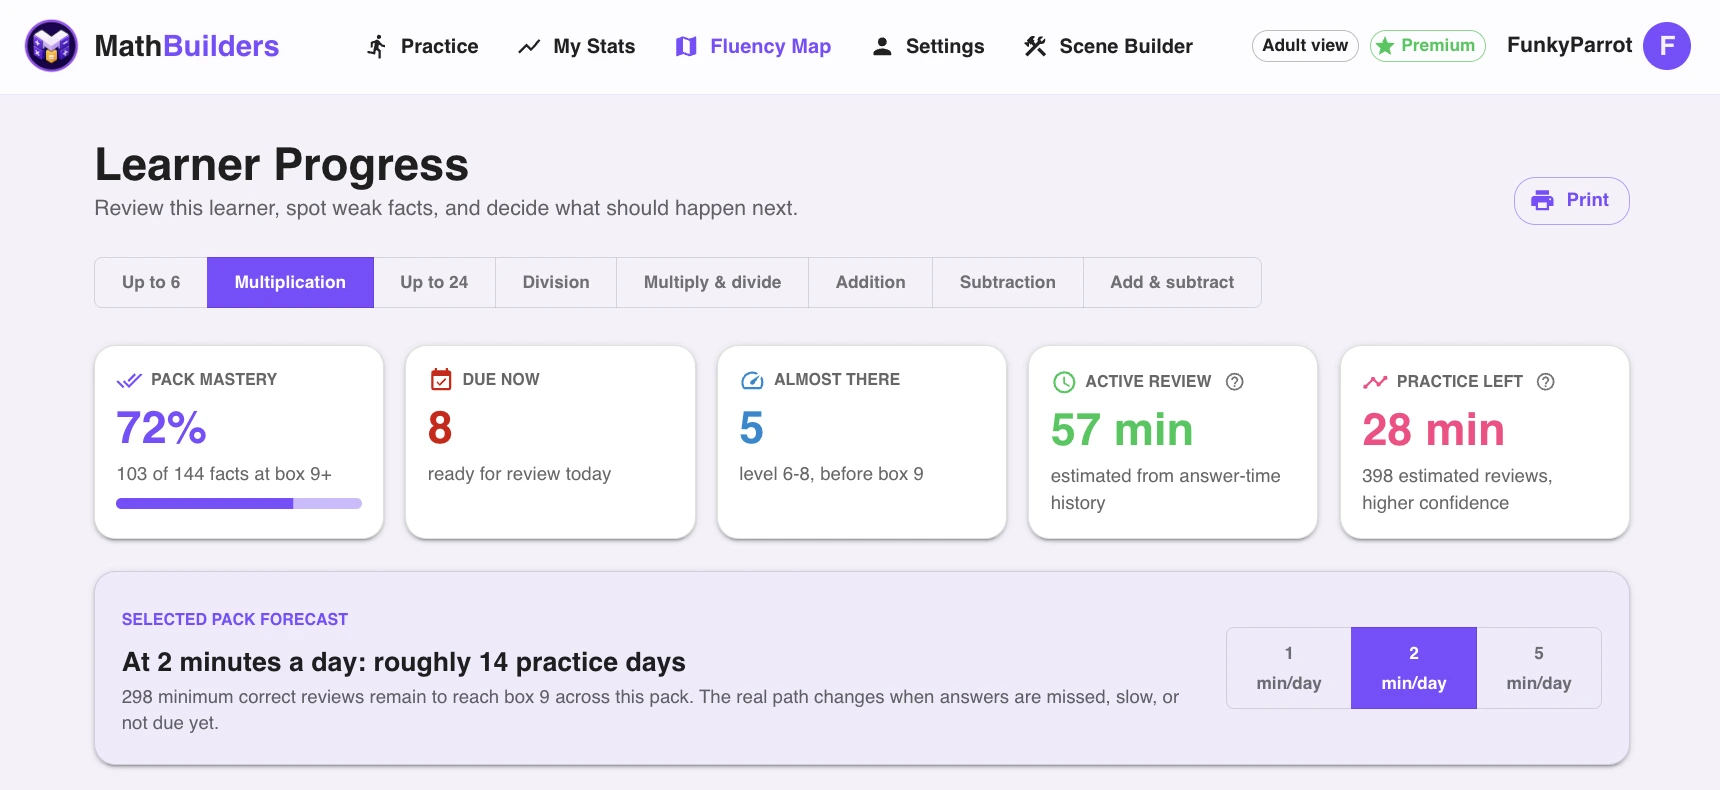The width and height of the screenshot is (1720, 790).
Task: Click the MathBuilders brand name
Action: (x=187, y=46)
